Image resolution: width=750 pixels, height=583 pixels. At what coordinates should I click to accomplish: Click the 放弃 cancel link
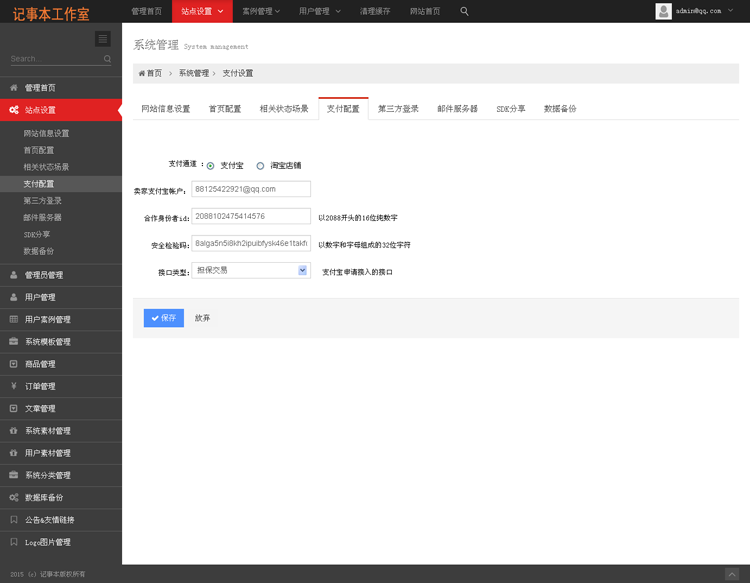pos(202,318)
